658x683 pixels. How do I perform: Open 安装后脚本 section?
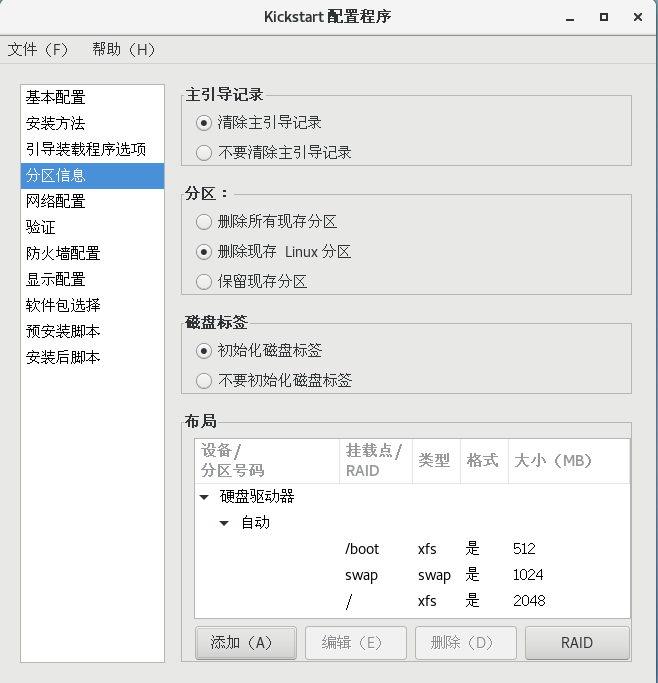(92, 358)
